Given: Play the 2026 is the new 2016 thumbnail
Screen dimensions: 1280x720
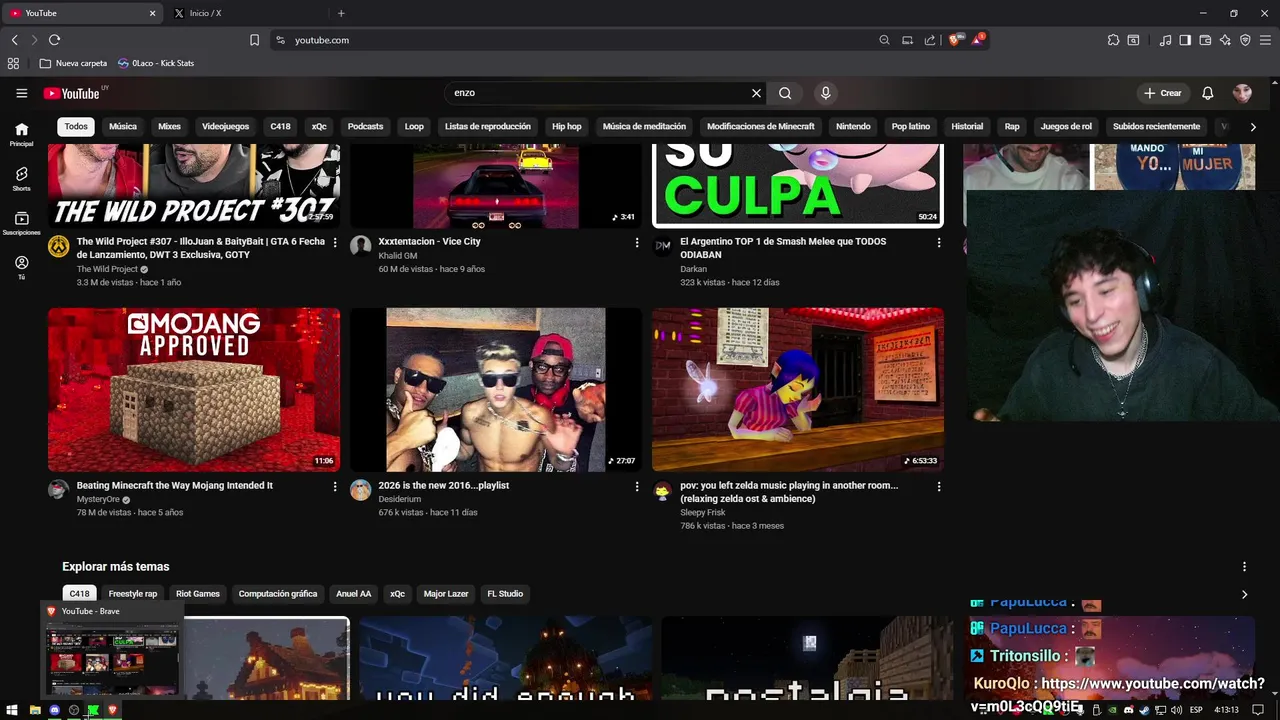Looking at the screenshot, I should click(496, 389).
